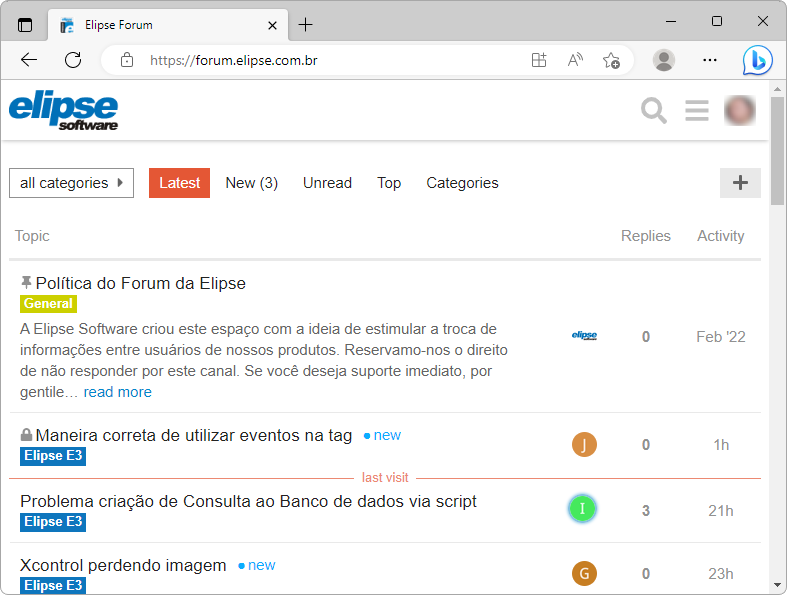The image size is (787, 595).
Task: Open Xcontrol perdendo imagem topic
Action: pyautogui.click(x=123, y=565)
